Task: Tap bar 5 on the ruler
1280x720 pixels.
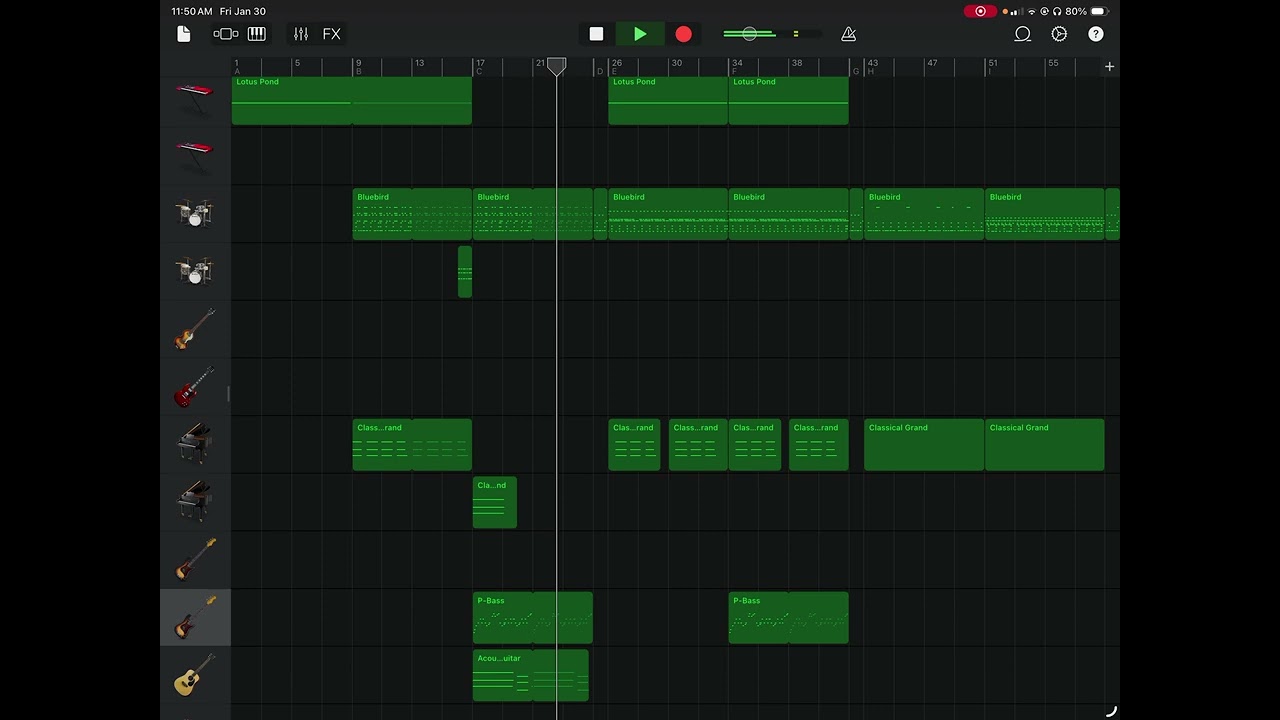Action: coord(297,63)
